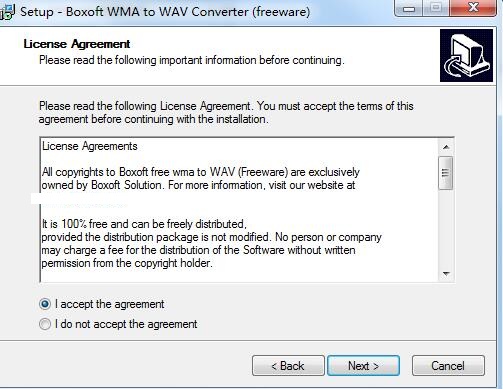Click the disabled maximize button
Viewport: 503px width, 389px height.
[x=436, y=7]
